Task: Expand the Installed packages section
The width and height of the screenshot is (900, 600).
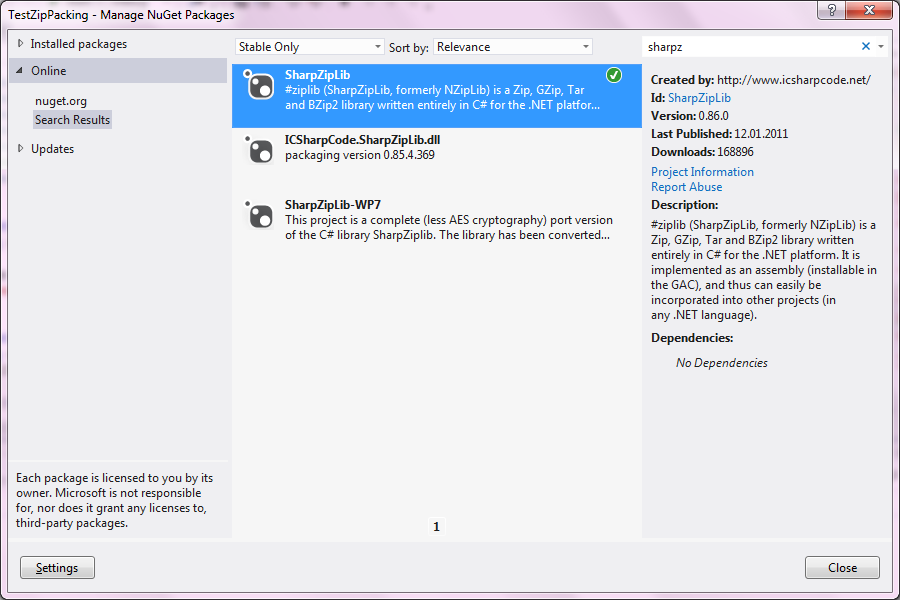Action: 79,43
